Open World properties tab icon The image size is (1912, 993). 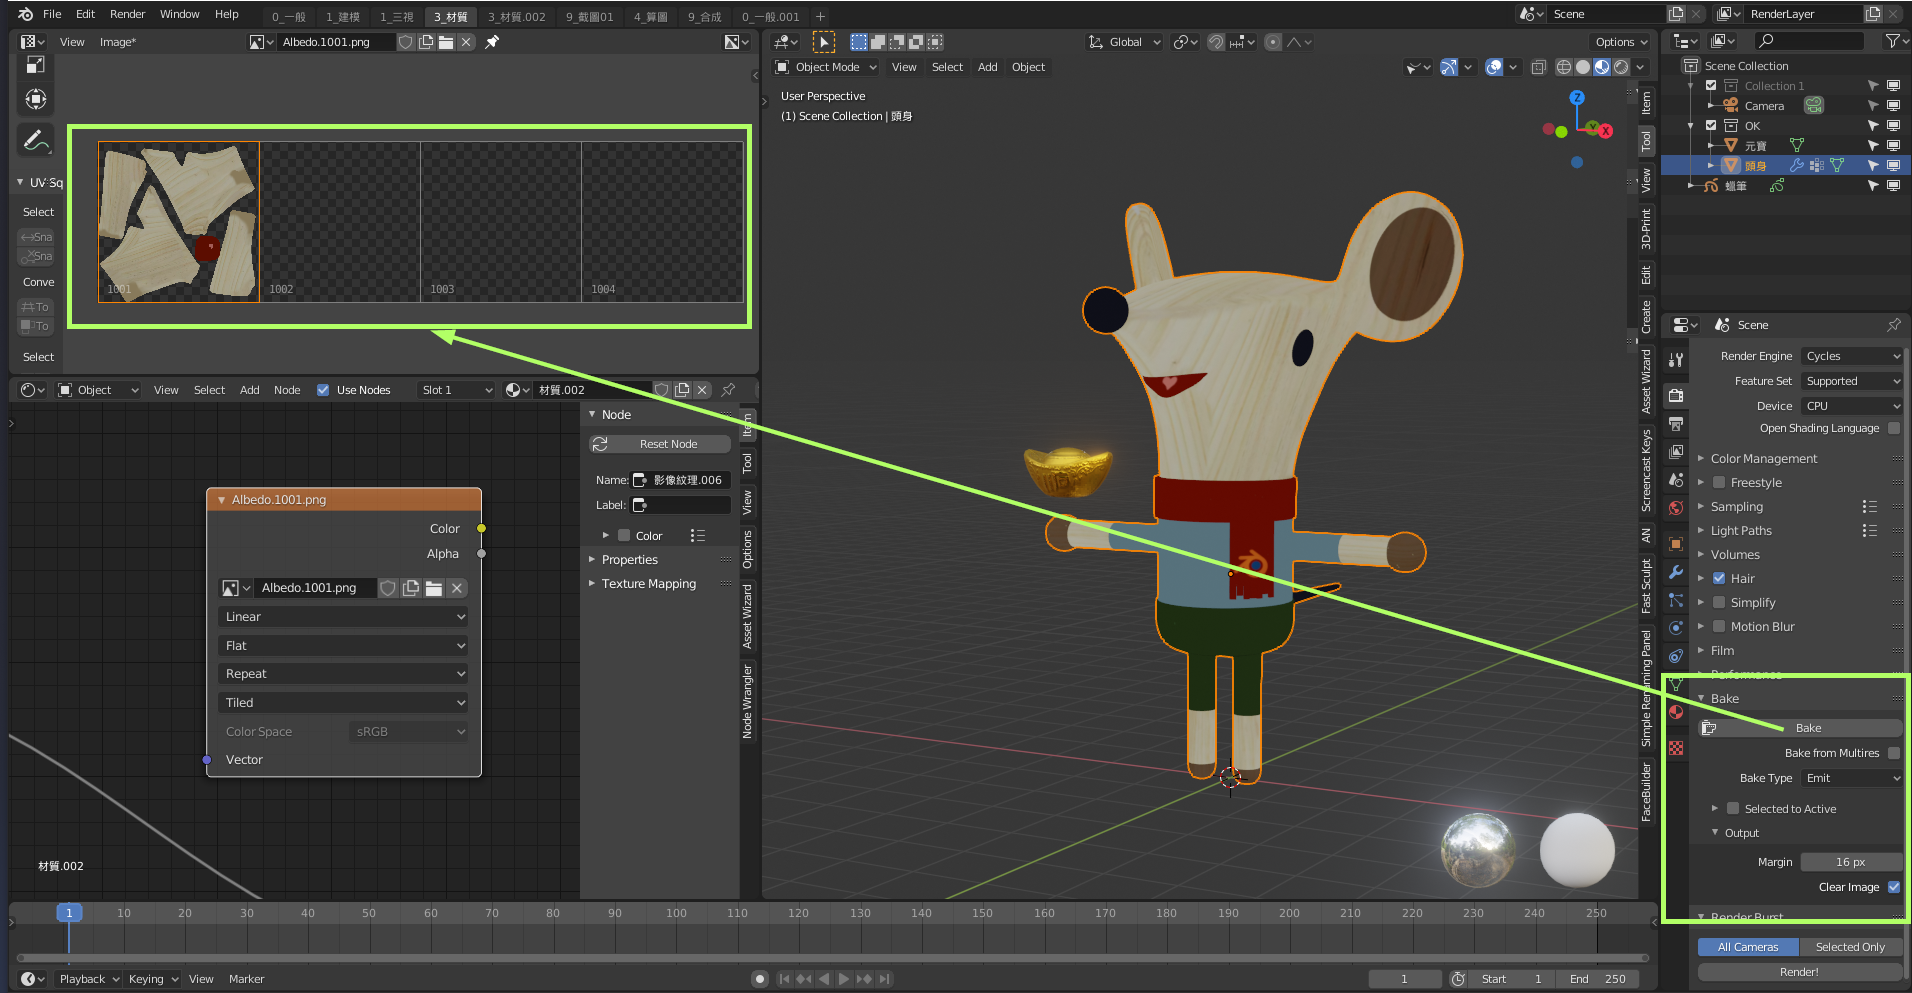tap(1676, 507)
